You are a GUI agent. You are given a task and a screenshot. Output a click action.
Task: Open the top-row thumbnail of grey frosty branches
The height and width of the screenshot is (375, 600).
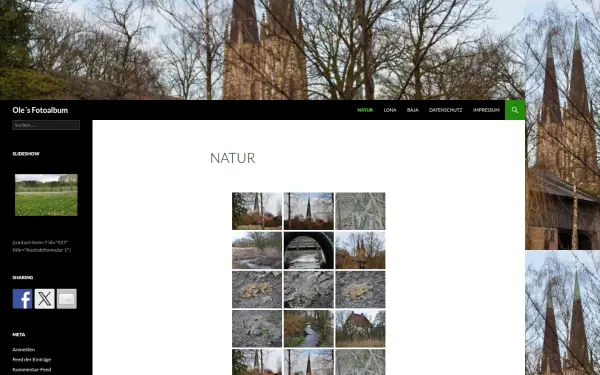(360, 211)
